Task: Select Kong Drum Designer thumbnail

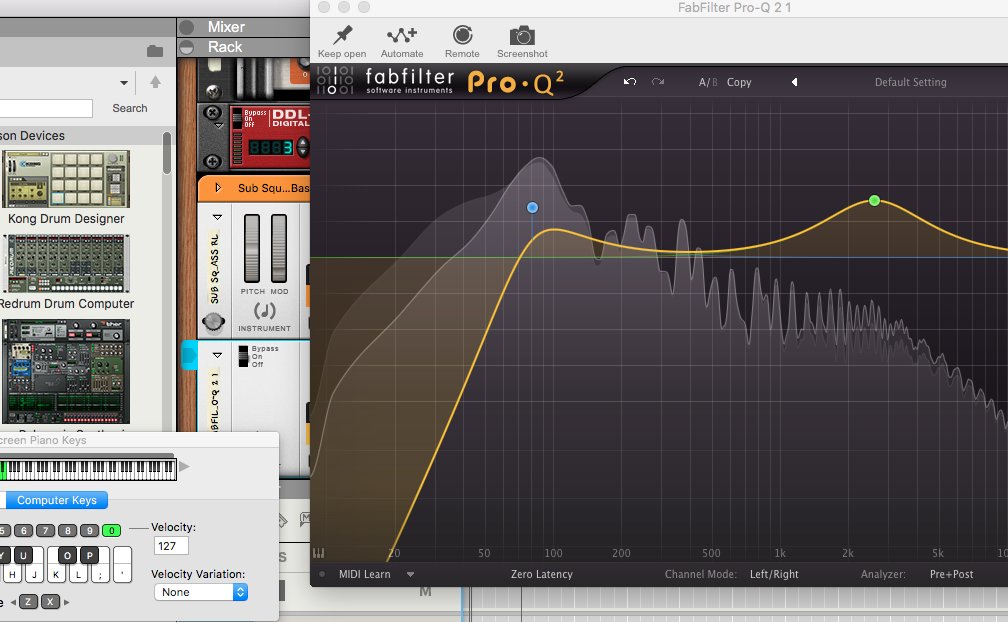Action: pos(66,179)
